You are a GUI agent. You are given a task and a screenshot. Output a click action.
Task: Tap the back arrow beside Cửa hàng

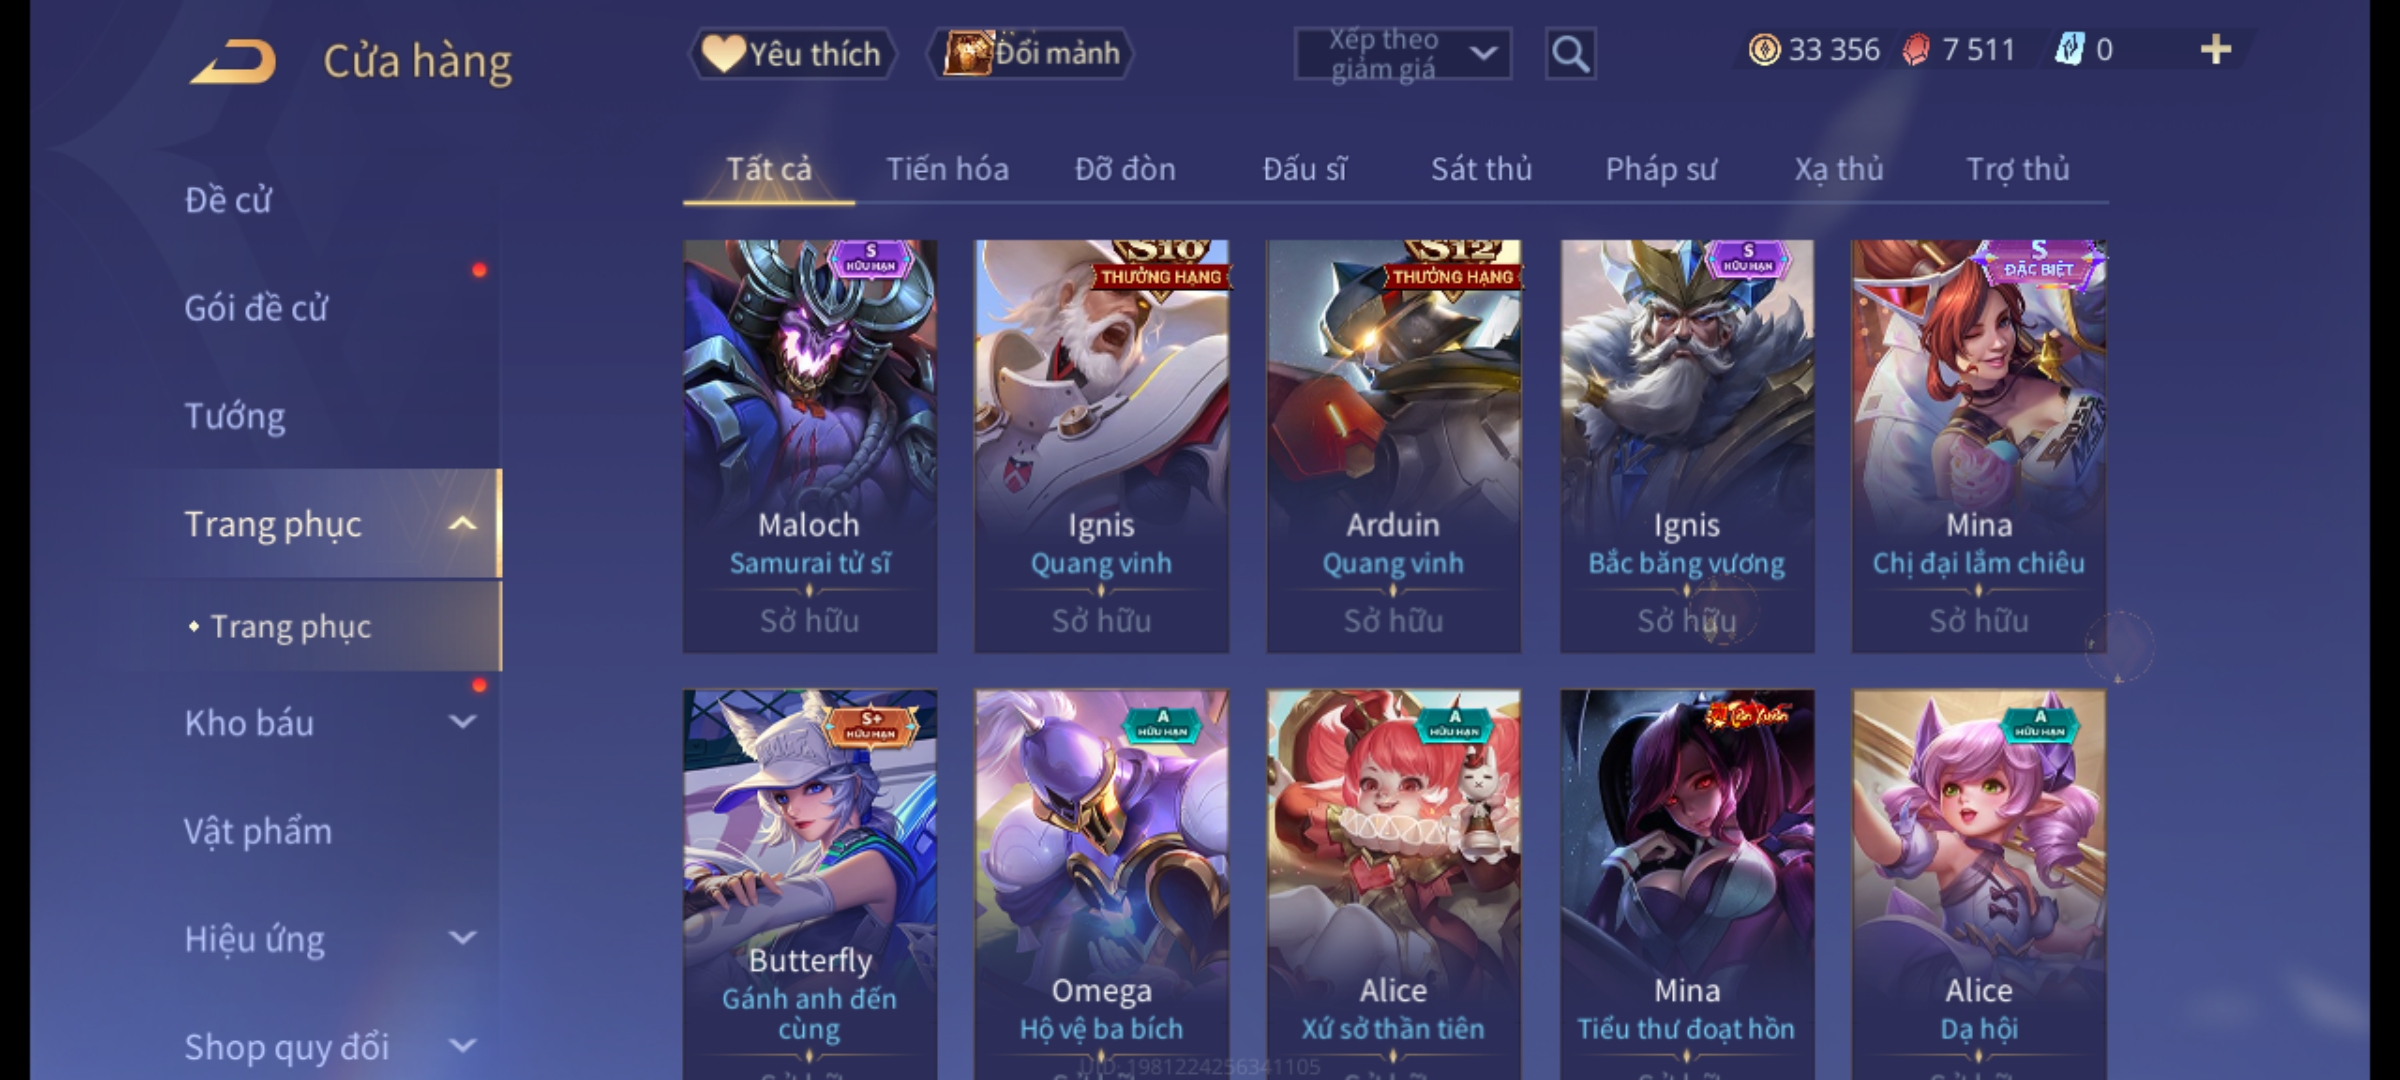(234, 62)
